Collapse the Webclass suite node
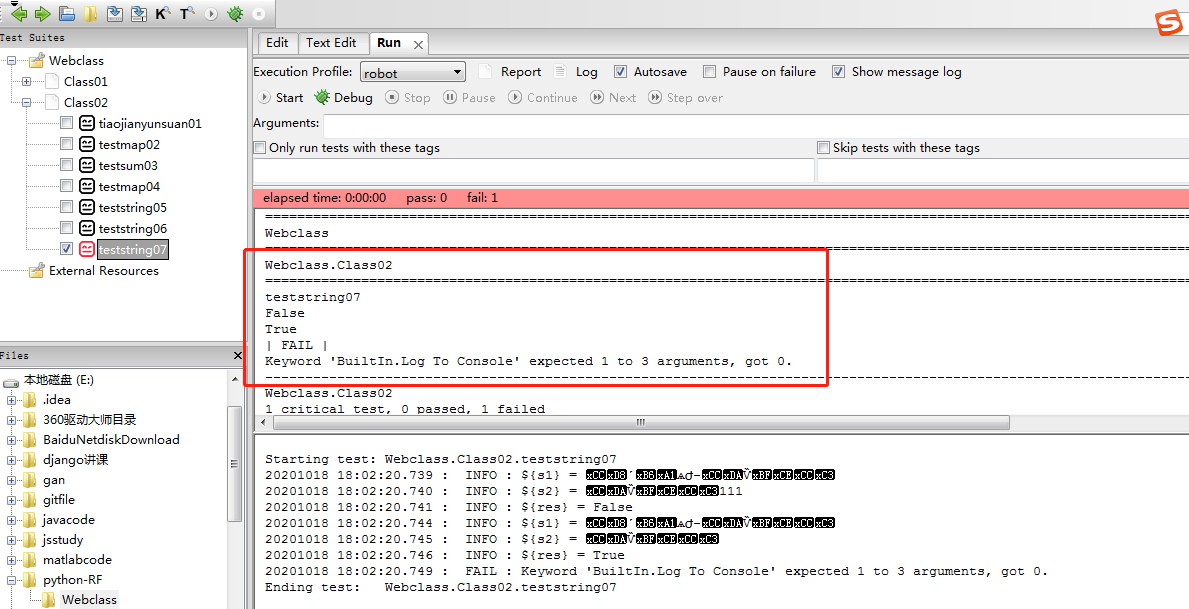This screenshot has width=1189, height=609. pyautogui.click(x=11, y=61)
